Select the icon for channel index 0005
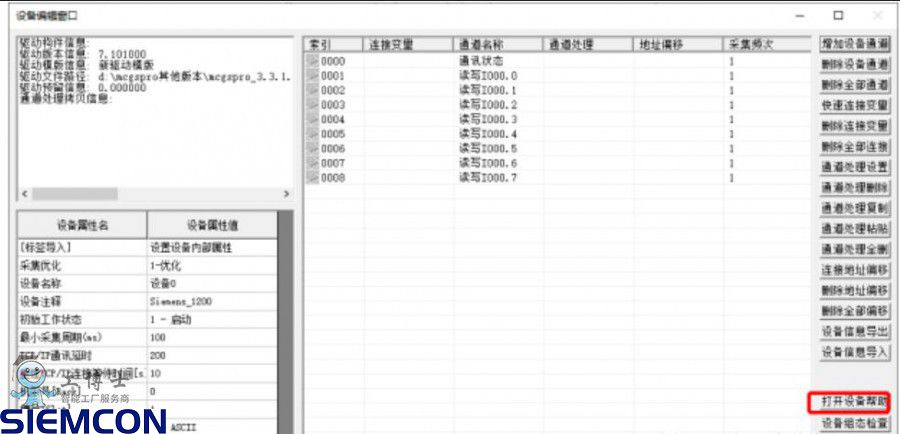This screenshot has width=900, height=434. 312,134
